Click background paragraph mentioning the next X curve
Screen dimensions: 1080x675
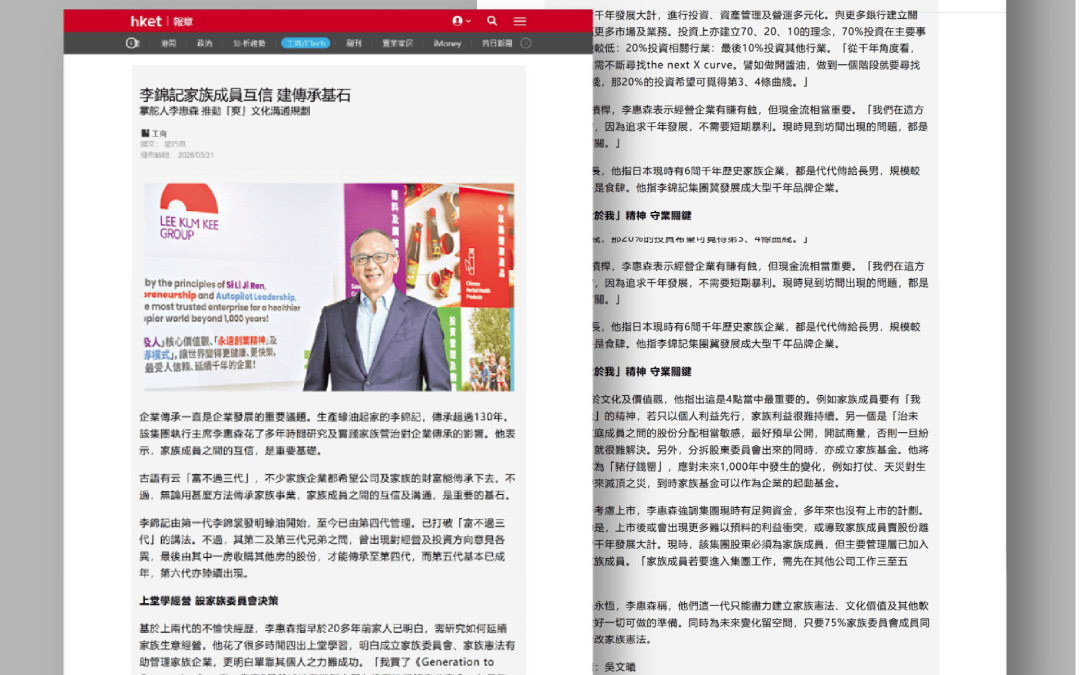pyautogui.click(x=761, y=48)
